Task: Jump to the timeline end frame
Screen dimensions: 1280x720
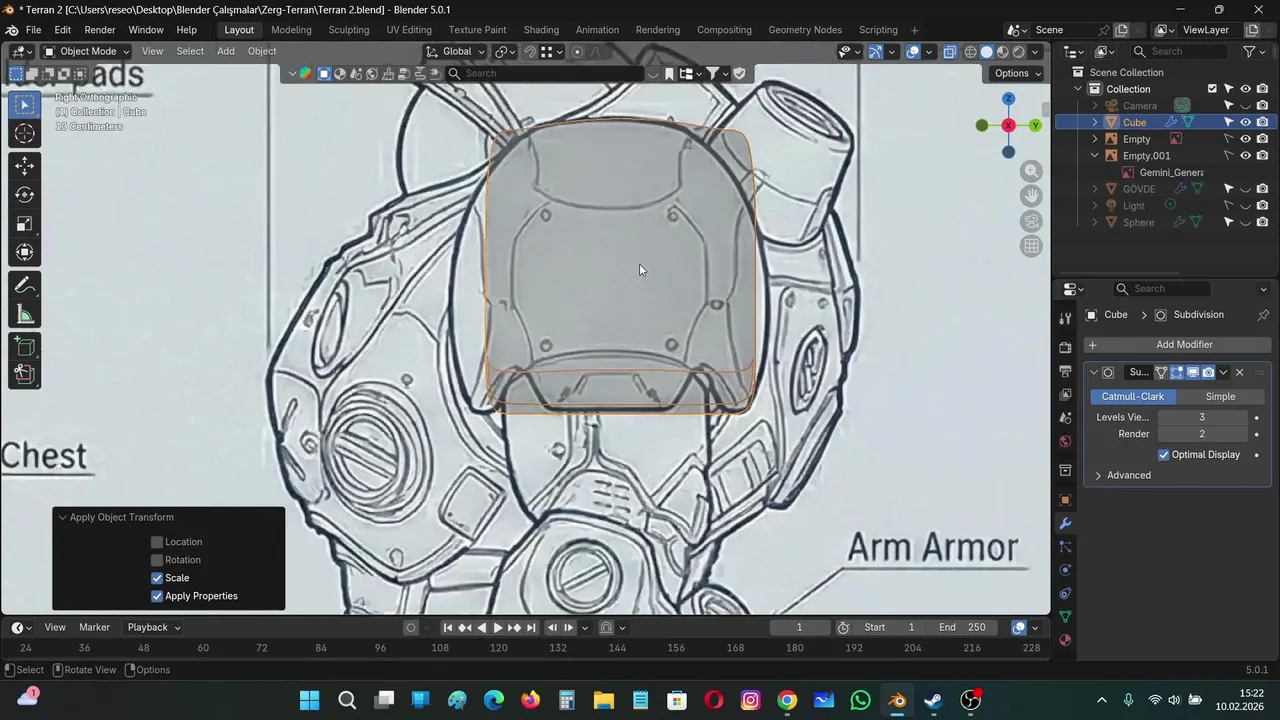Action: 531,628
